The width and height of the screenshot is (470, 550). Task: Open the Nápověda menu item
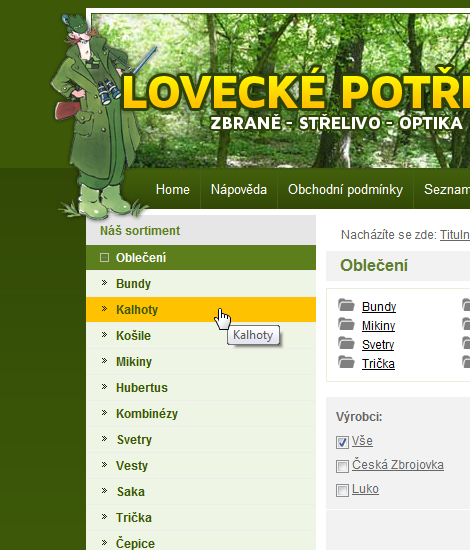tap(239, 189)
